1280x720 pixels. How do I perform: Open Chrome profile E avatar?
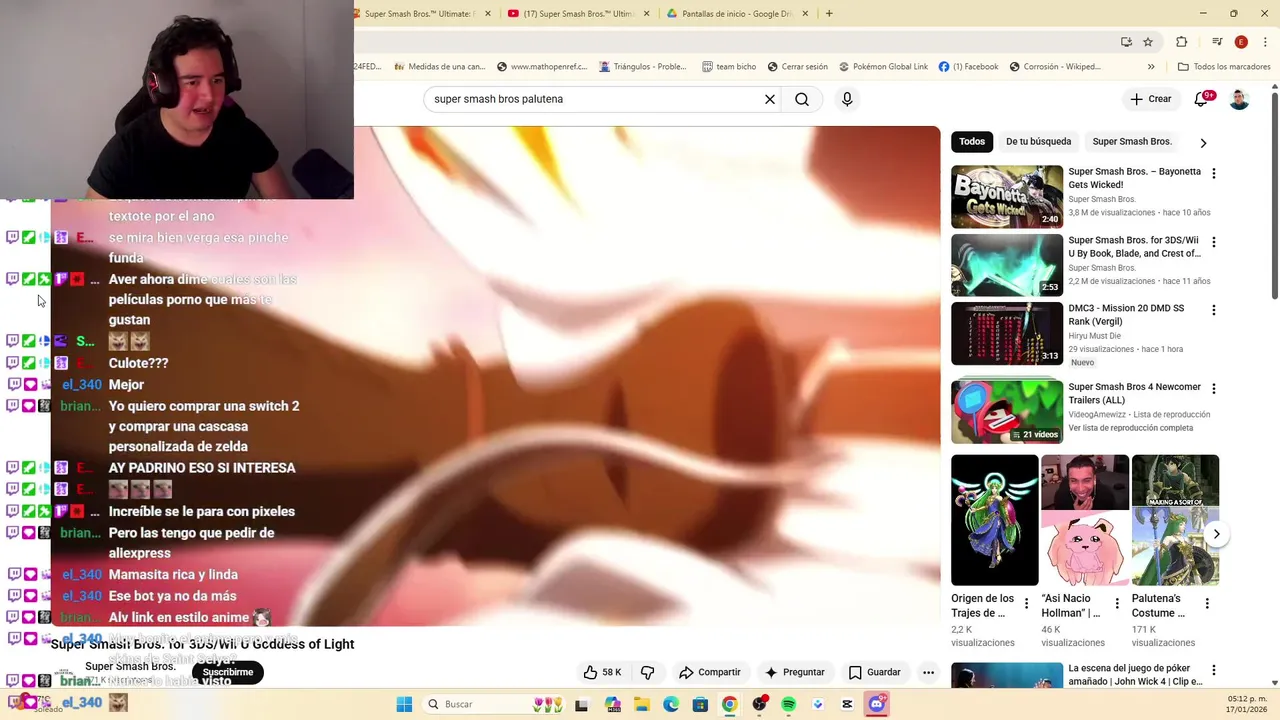tap(1241, 42)
